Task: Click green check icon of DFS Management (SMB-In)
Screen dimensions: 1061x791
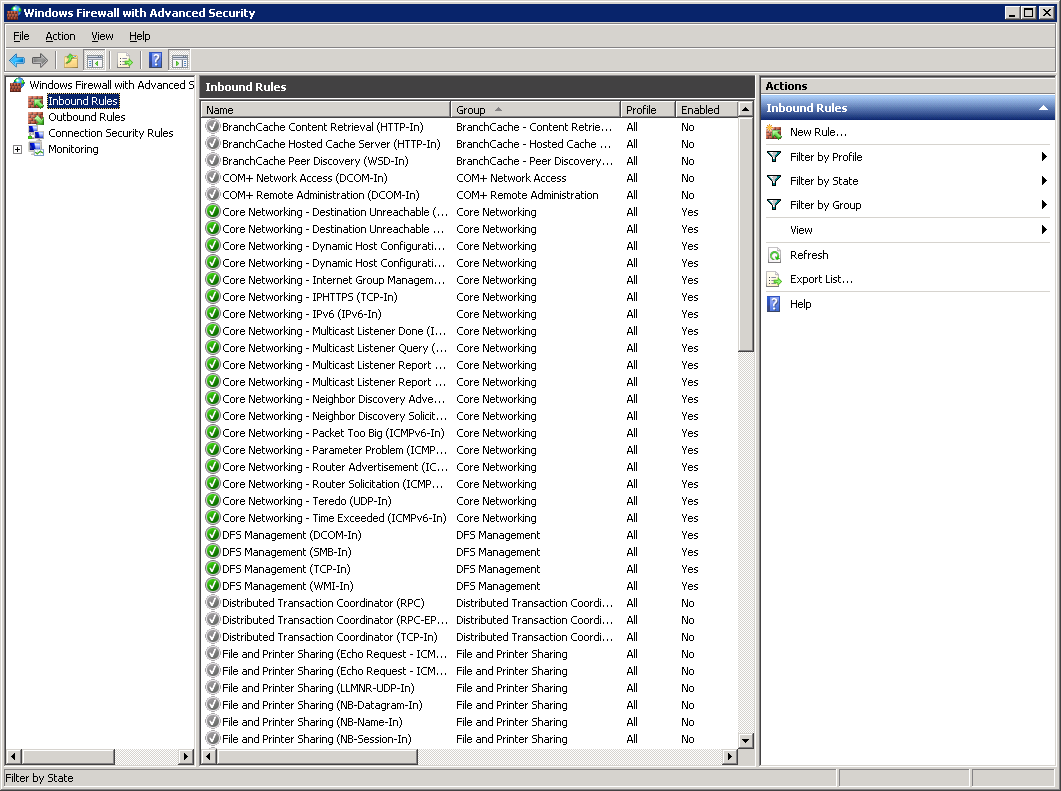Action: tap(213, 551)
